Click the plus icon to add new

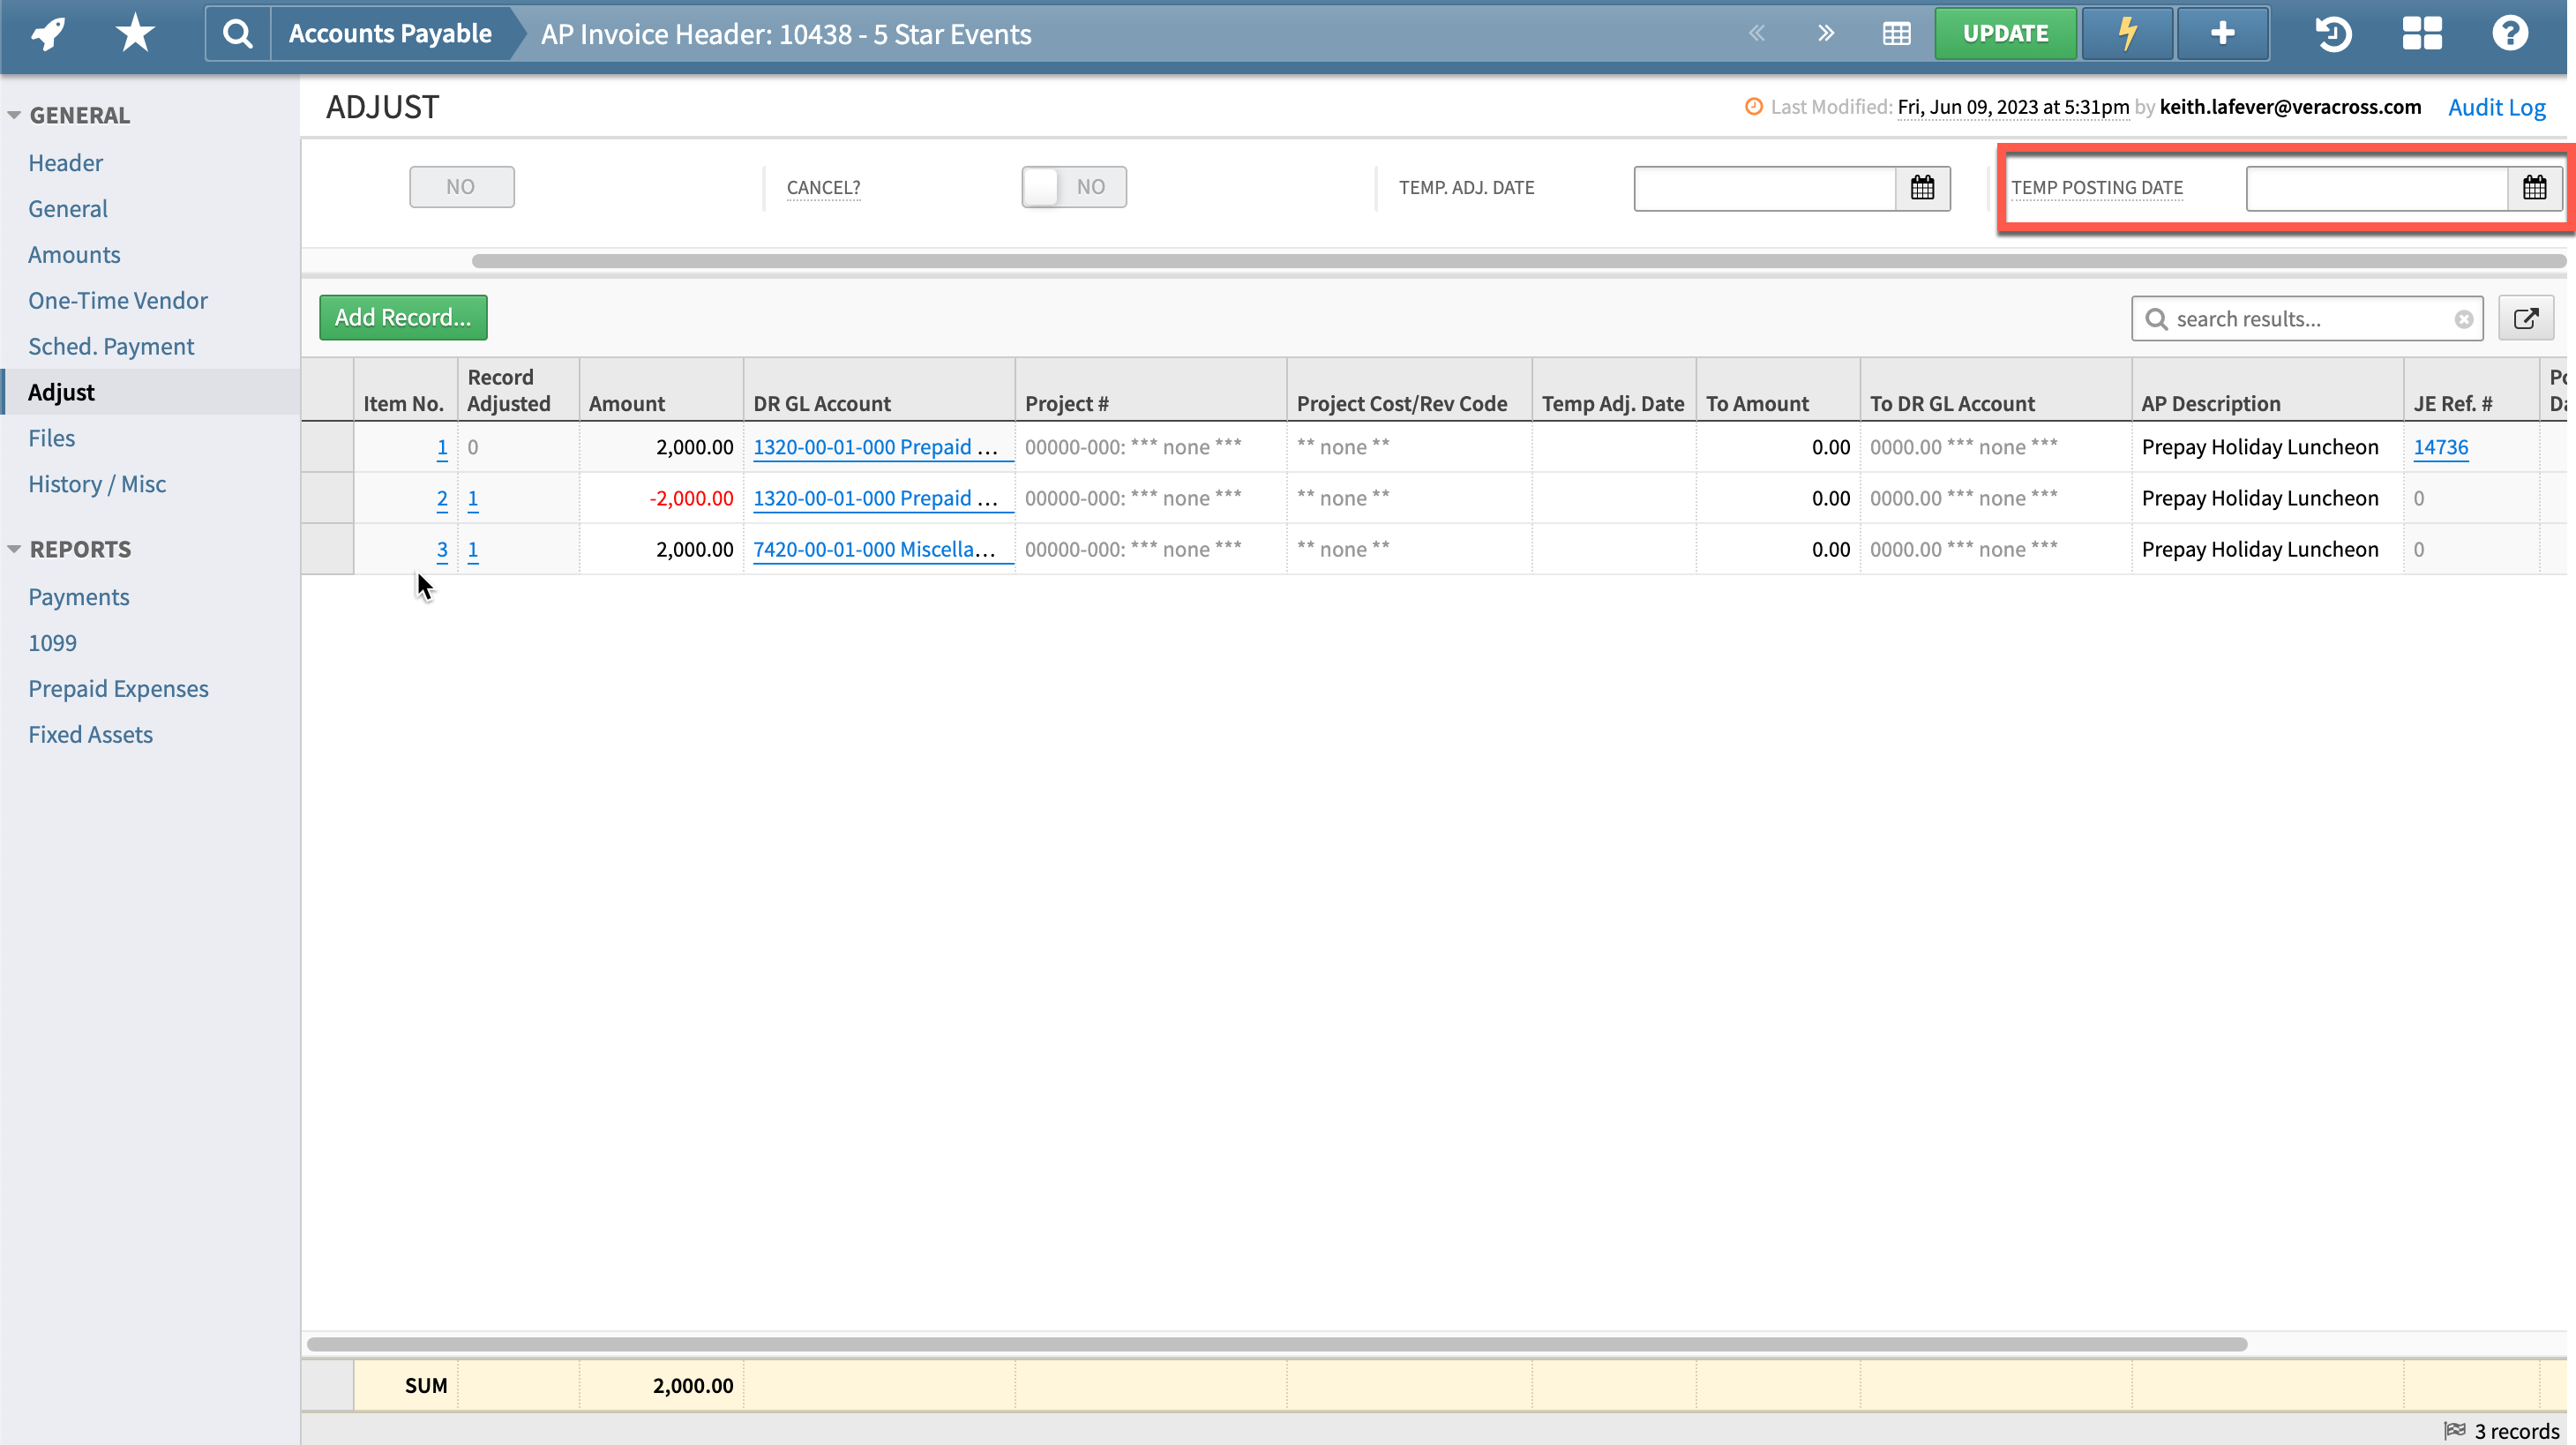coord(2222,32)
